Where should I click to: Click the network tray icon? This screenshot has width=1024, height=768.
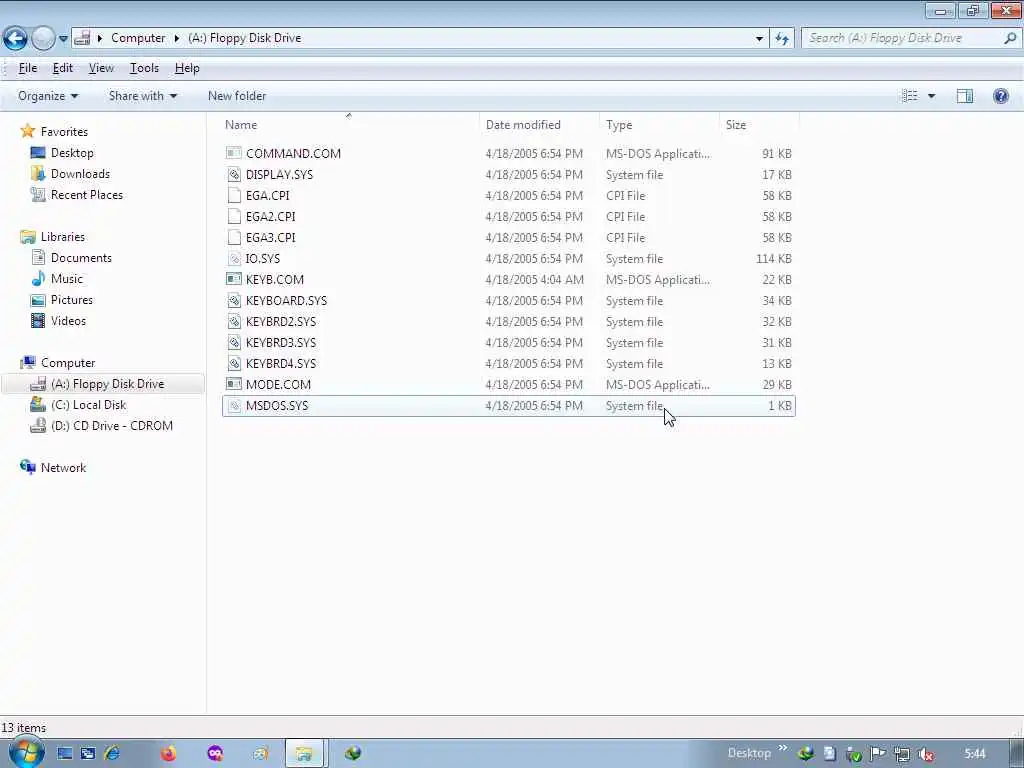[x=902, y=754]
